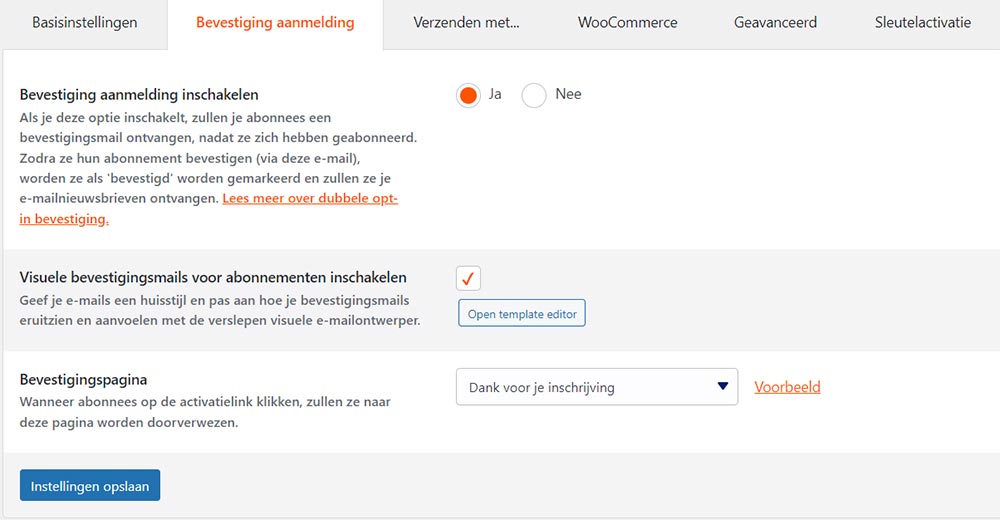
Task: Click the Bevestiging aanmelding inschakelen heading
Action: click(x=139, y=95)
